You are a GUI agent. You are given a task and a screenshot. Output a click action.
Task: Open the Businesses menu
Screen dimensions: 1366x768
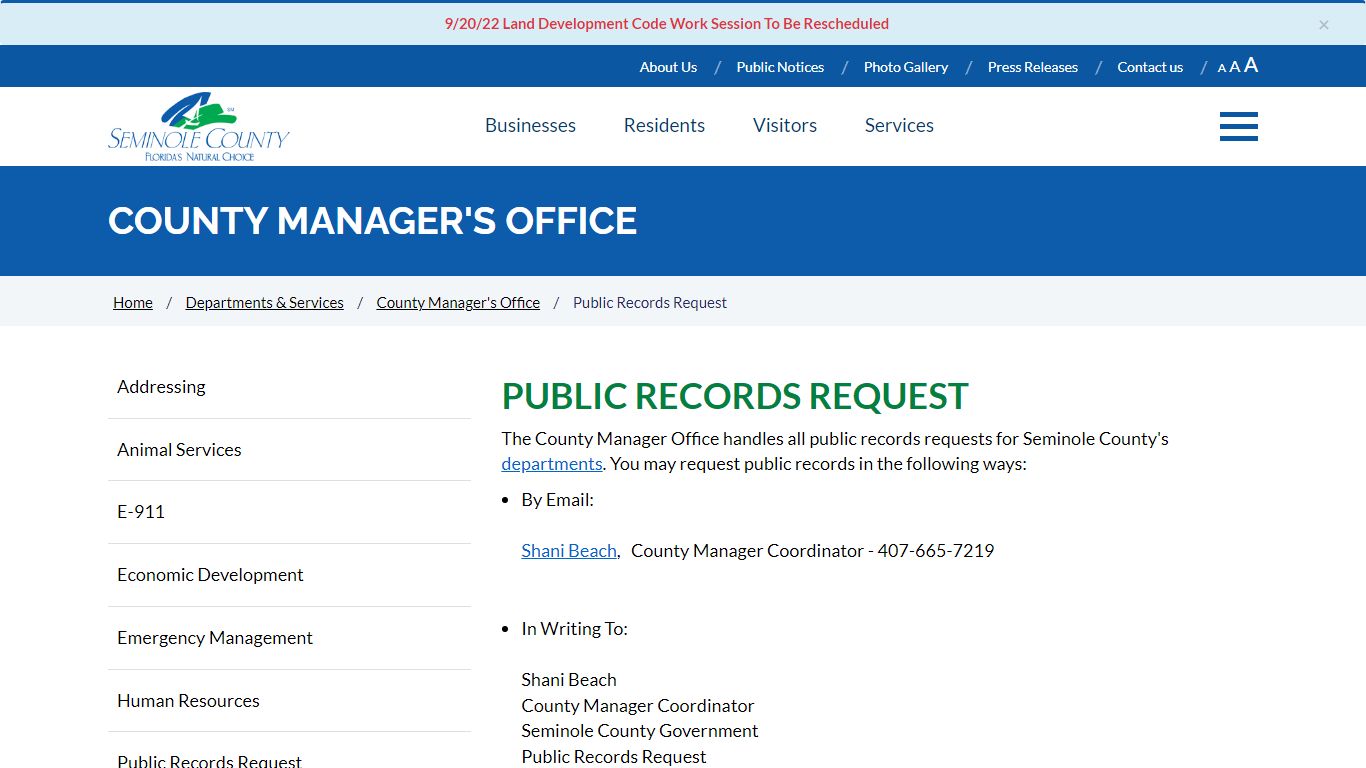pyautogui.click(x=530, y=125)
